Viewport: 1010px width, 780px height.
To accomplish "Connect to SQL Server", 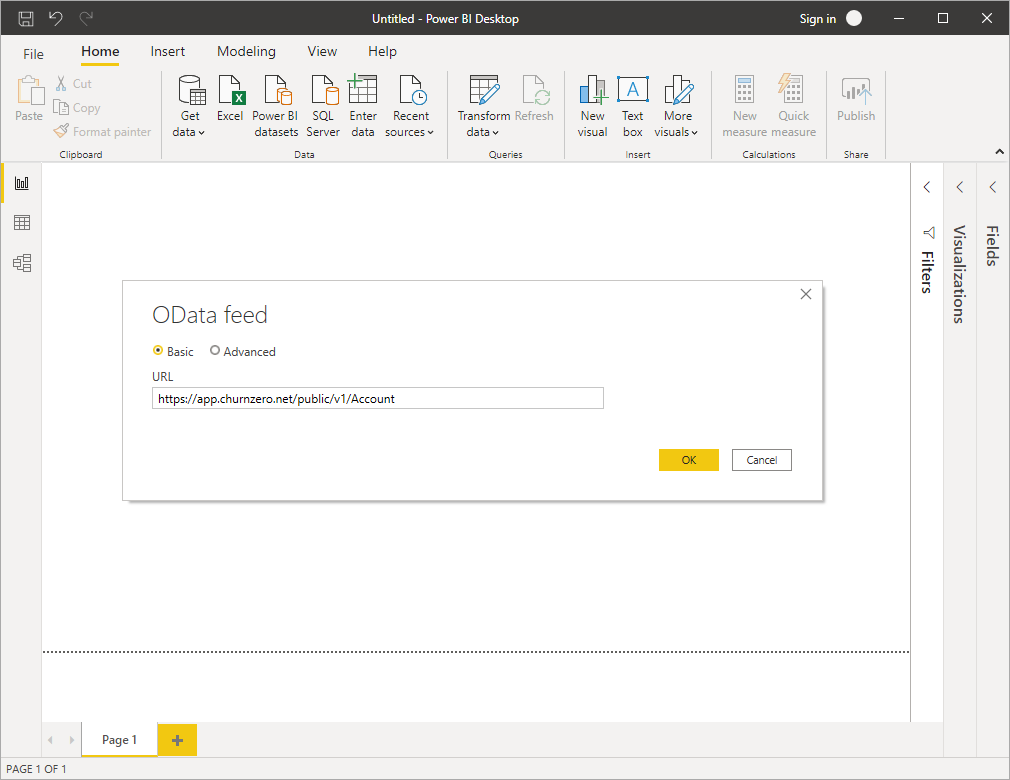I will tap(323, 106).
